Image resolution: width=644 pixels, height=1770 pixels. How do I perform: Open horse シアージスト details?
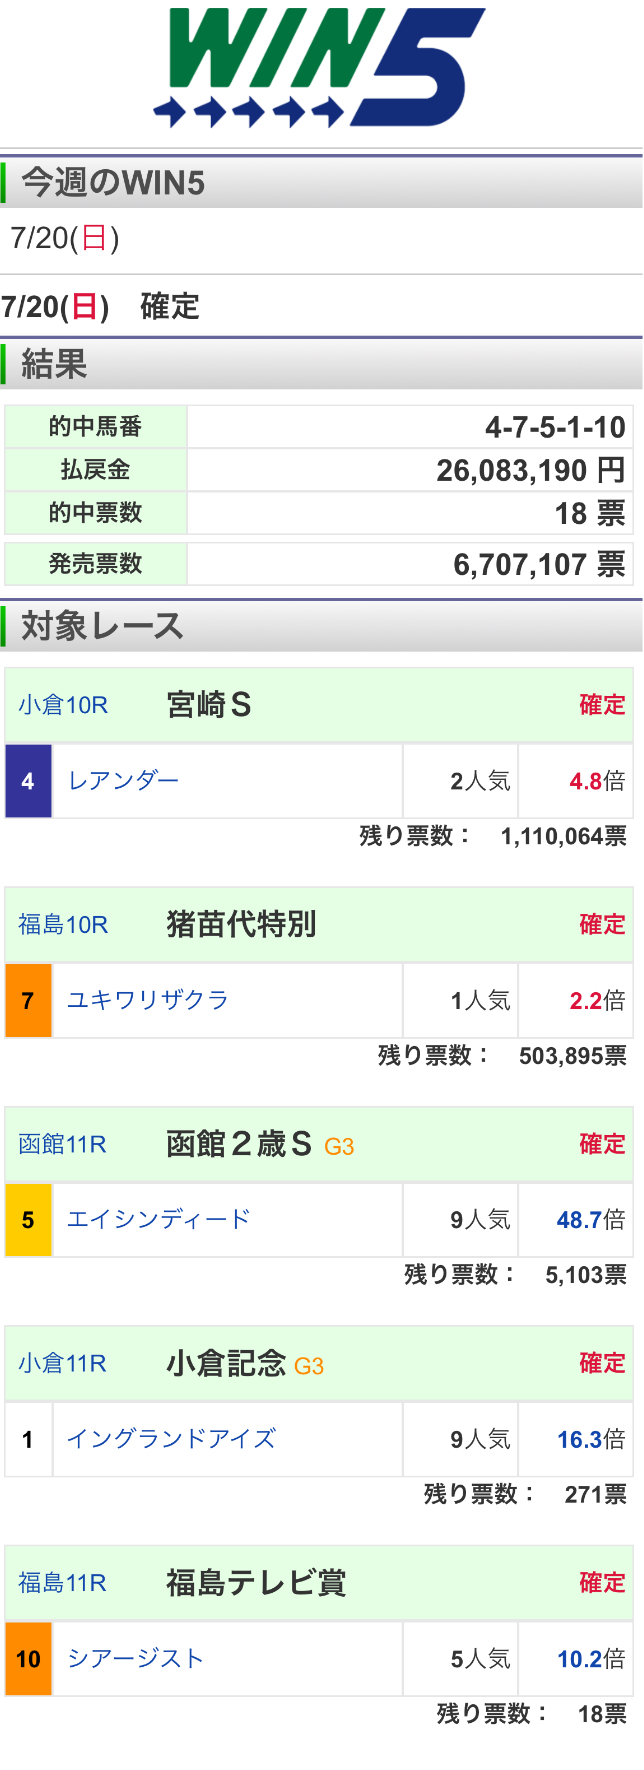tap(135, 1658)
